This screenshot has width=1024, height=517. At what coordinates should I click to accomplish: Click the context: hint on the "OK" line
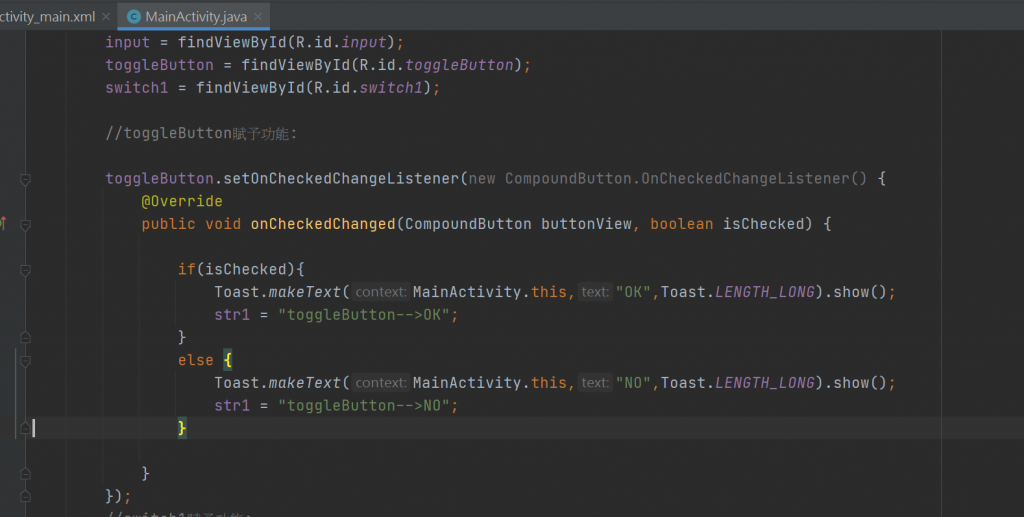click(x=381, y=292)
